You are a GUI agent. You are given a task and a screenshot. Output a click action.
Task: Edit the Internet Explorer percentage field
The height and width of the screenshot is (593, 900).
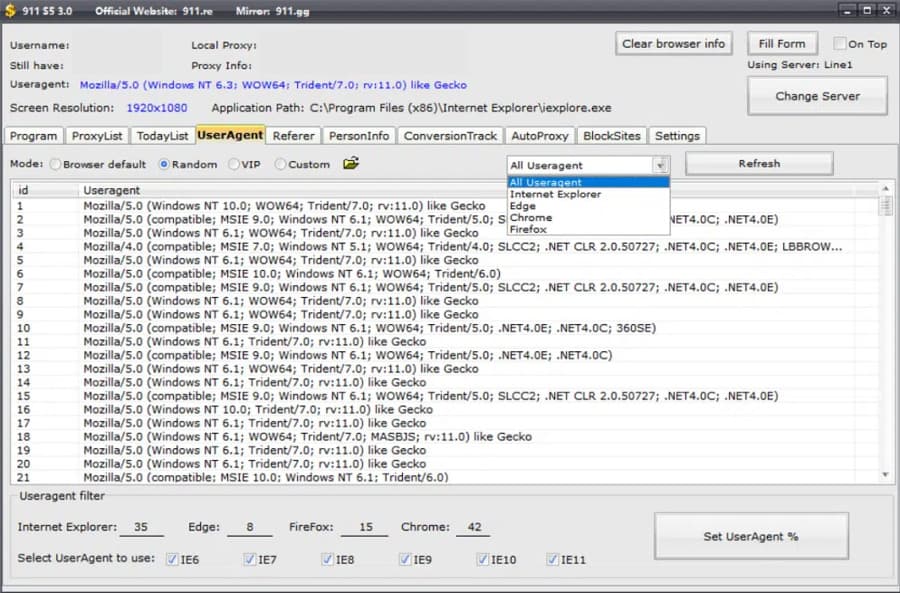[141, 527]
